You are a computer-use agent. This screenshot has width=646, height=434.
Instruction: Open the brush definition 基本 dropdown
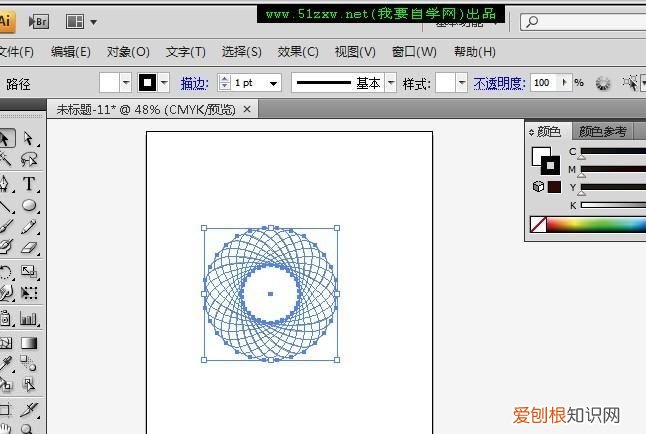[x=391, y=83]
